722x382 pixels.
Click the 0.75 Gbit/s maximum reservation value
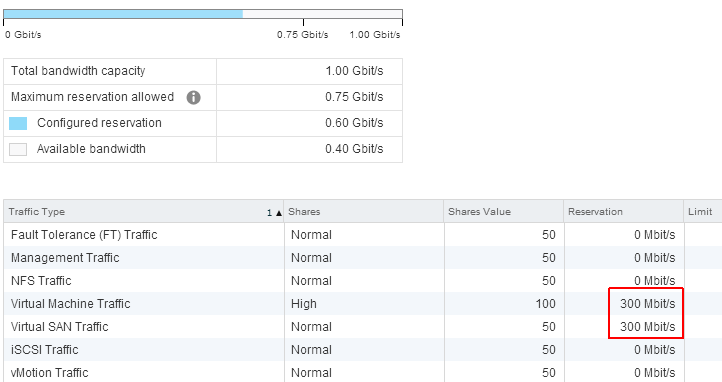(354, 97)
